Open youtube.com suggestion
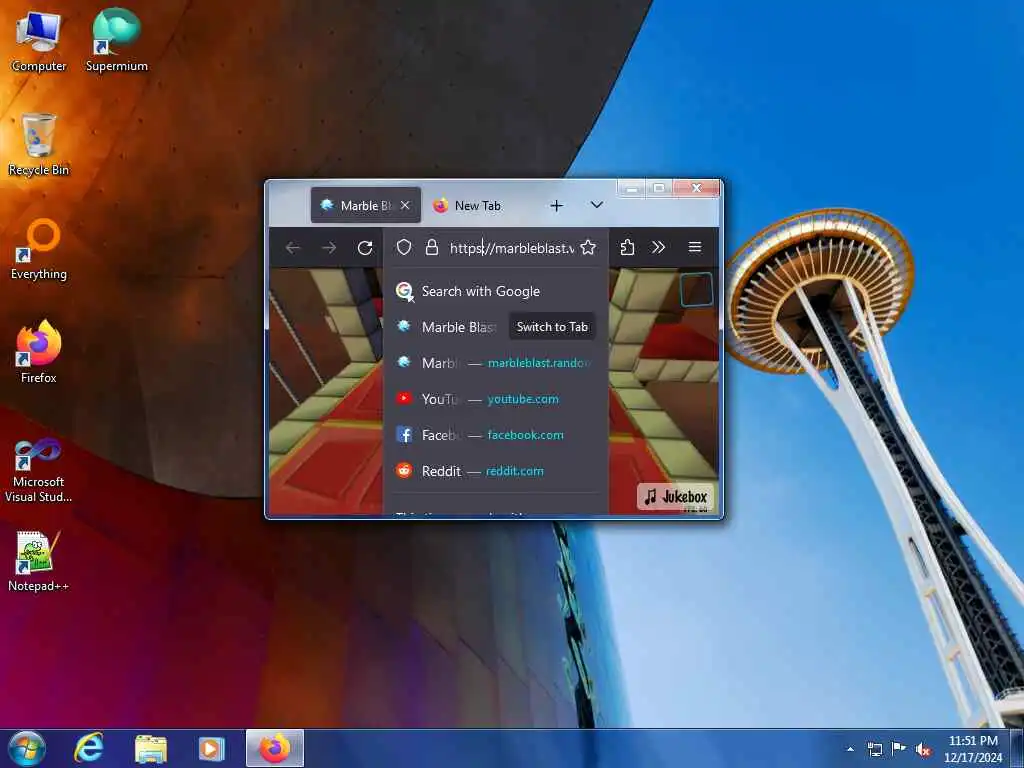Viewport: 1024px width, 768px height. pos(496,398)
